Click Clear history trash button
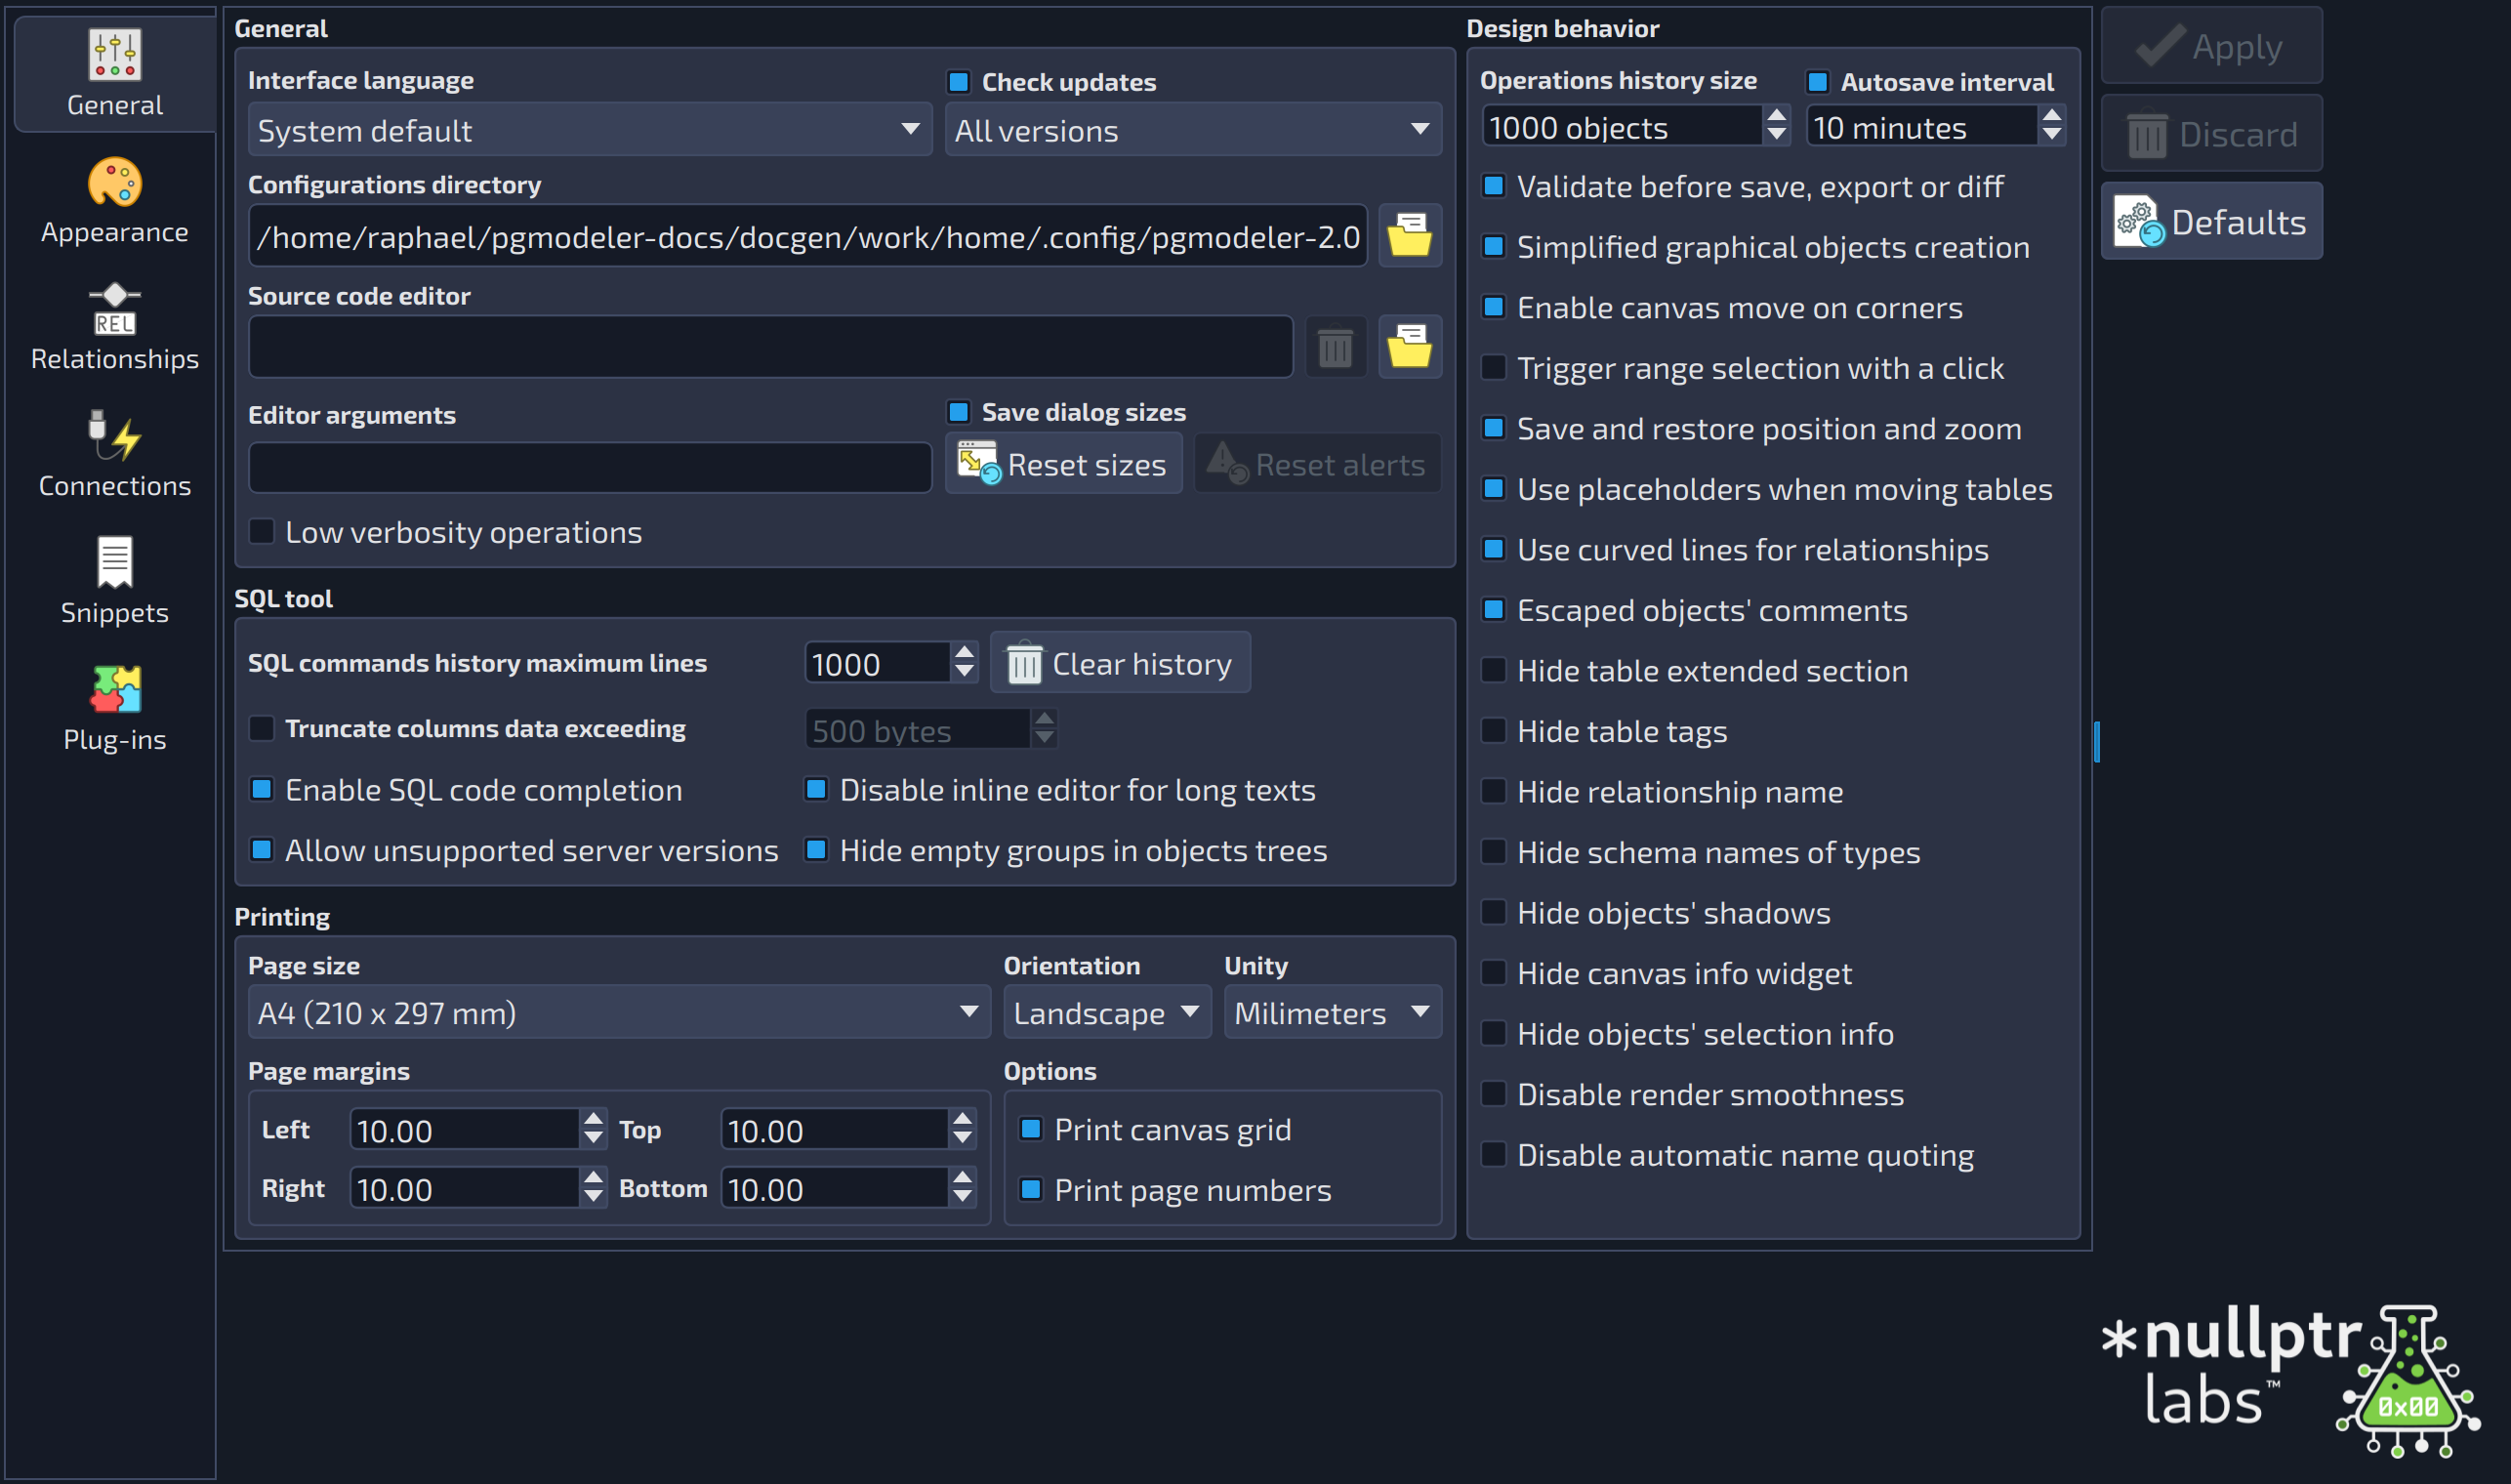This screenshot has height=1484, width=2511. click(x=1119, y=662)
